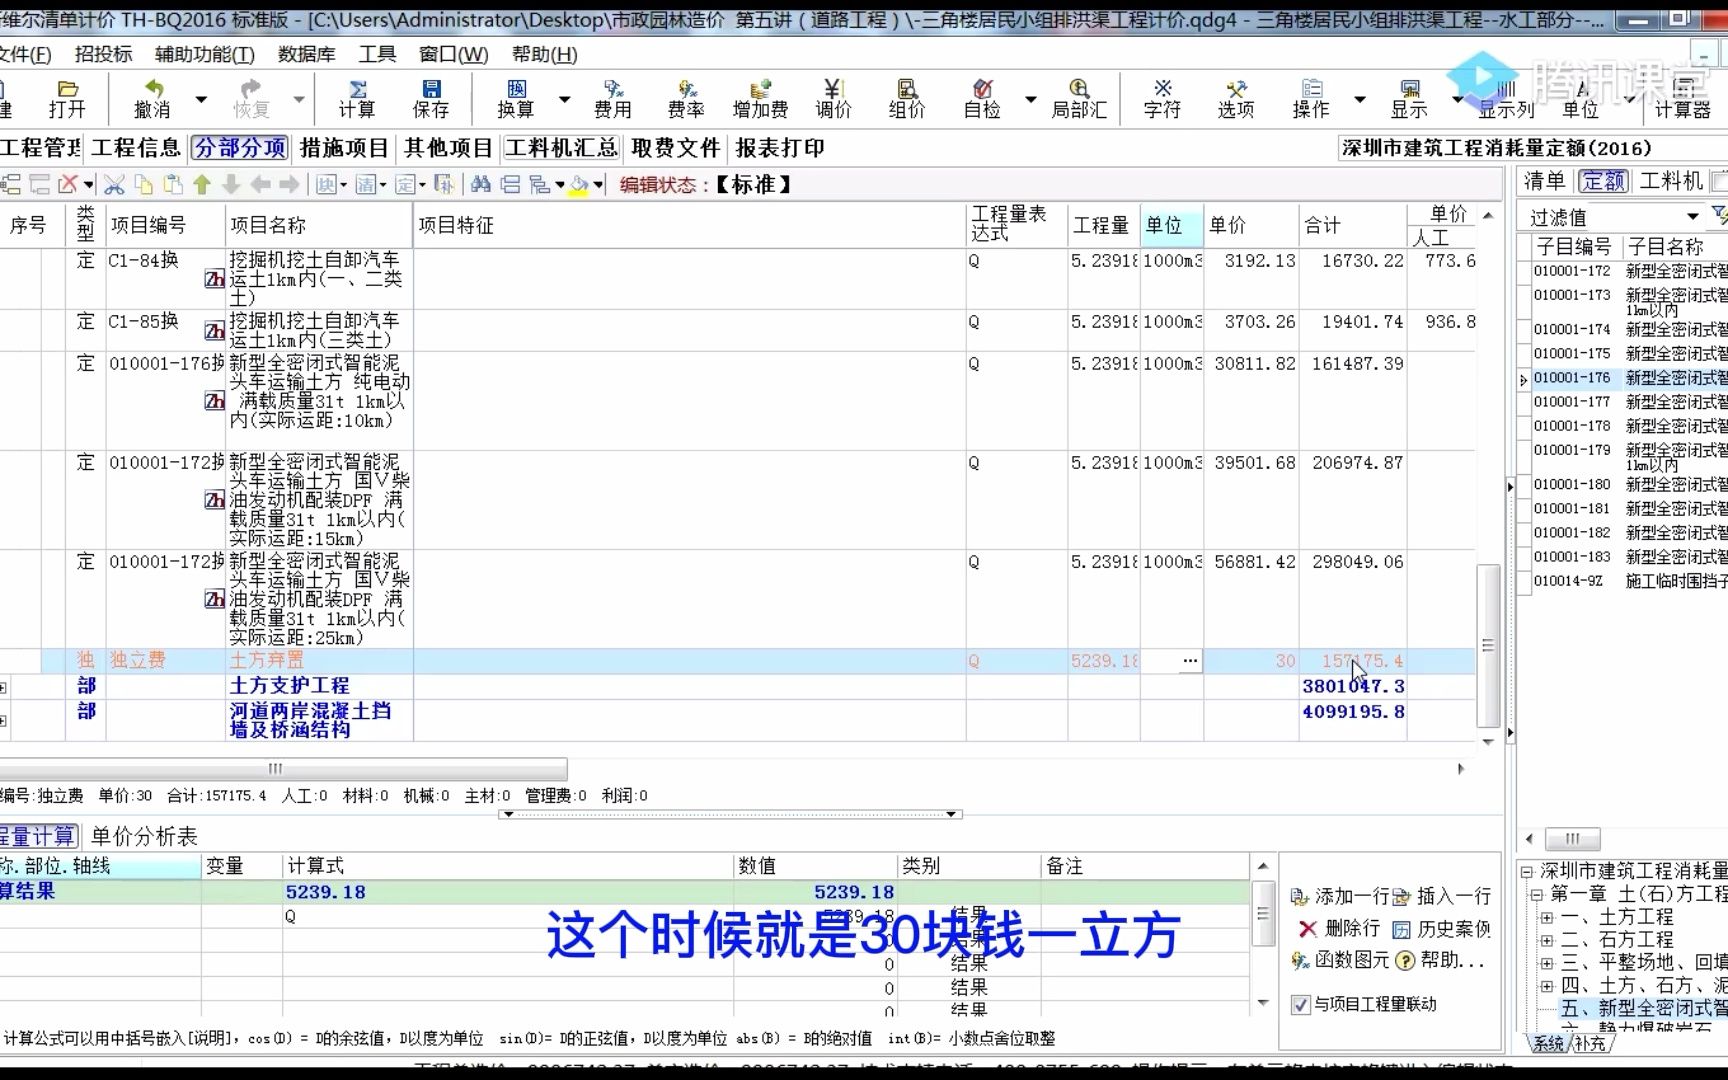Screen dimensions: 1728x1080
Task: Switch to the 报表打印 tab
Action: pyautogui.click(x=780, y=148)
